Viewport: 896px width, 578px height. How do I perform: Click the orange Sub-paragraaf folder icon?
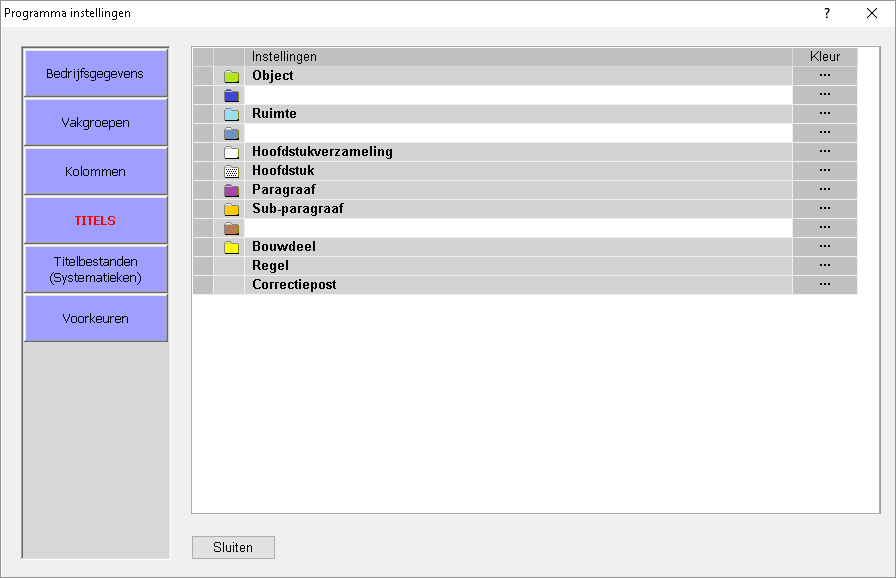tap(231, 209)
